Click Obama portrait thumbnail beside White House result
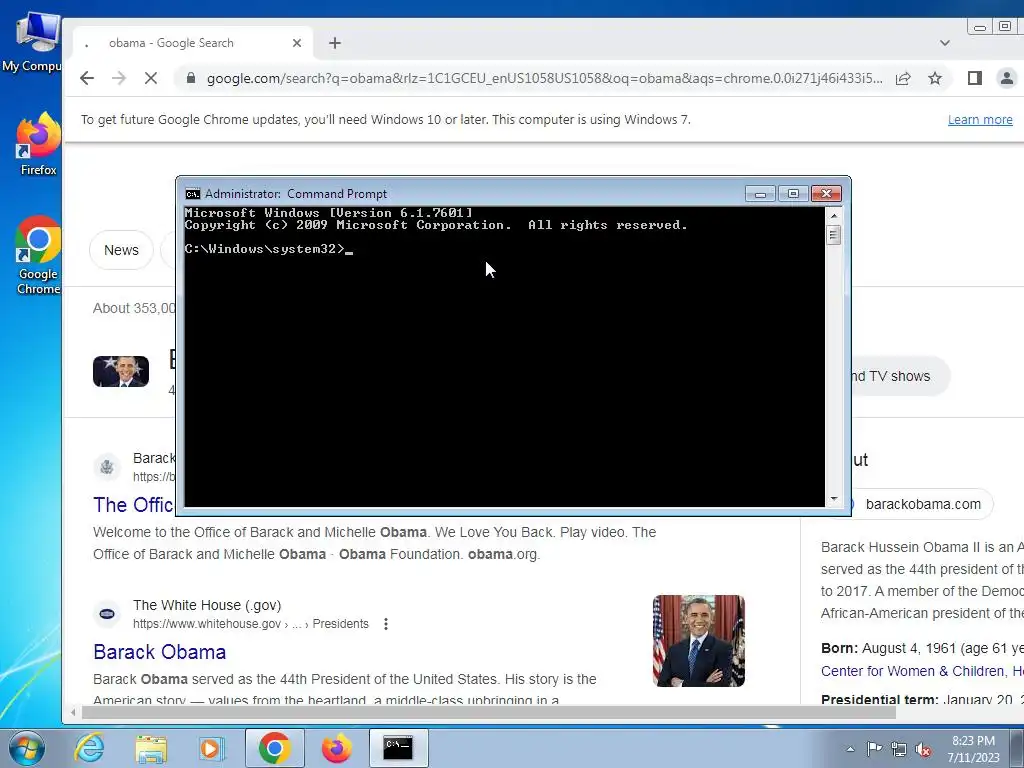 pyautogui.click(x=699, y=641)
